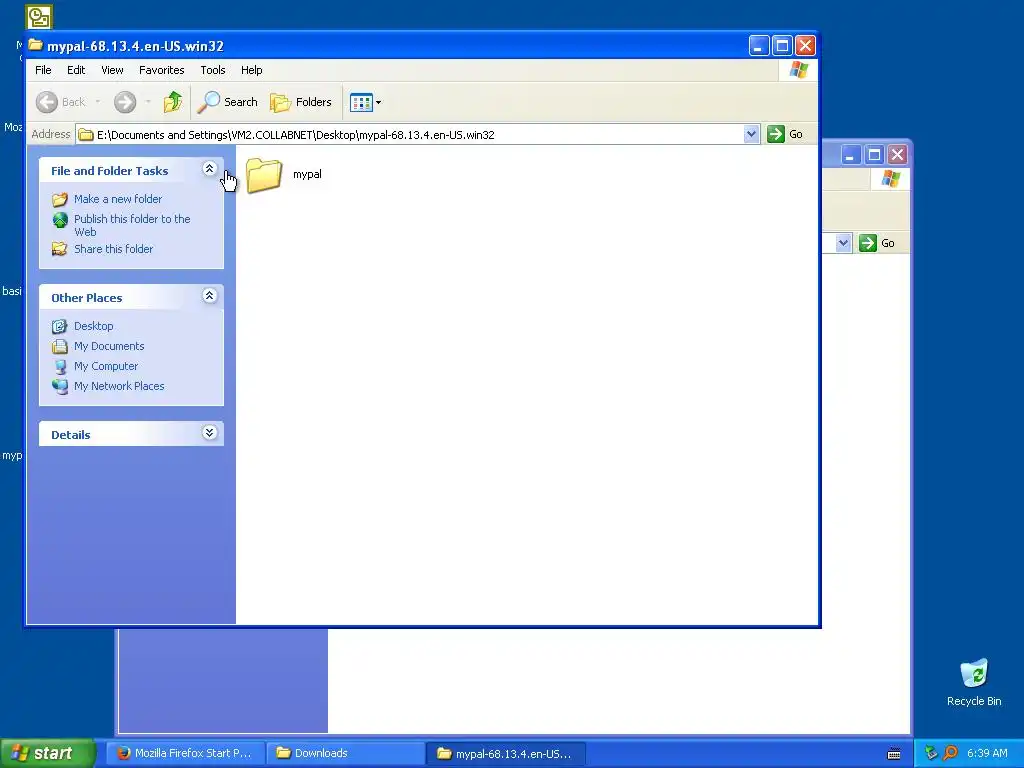Click the folder icon in title bar
Viewport: 1024px width, 768px height.
(35, 45)
